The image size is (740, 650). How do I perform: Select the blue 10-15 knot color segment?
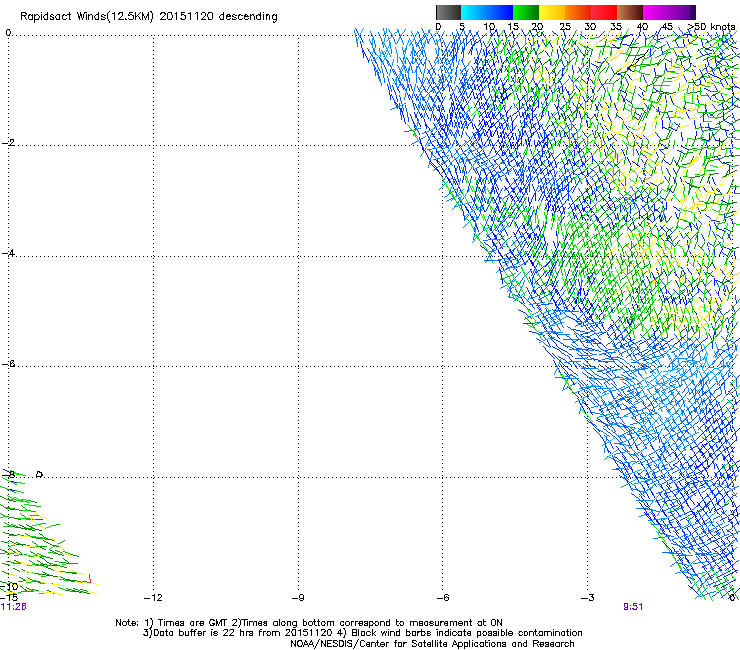coord(500,12)
